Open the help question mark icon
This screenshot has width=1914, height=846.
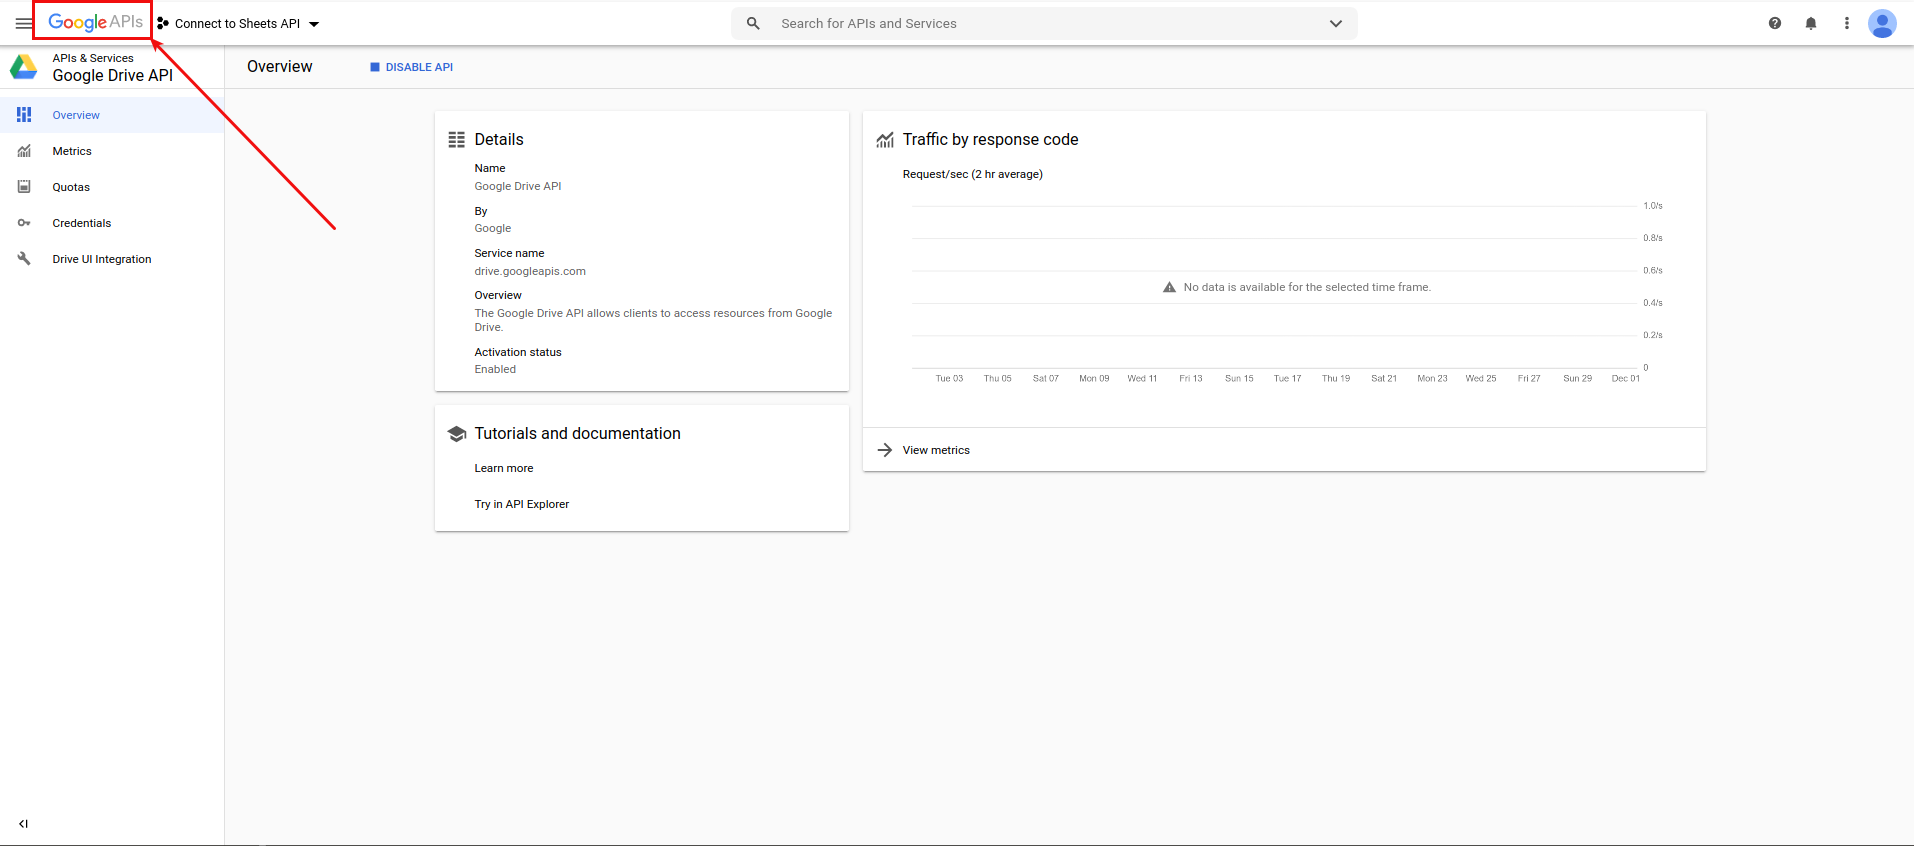(1775, 23)
